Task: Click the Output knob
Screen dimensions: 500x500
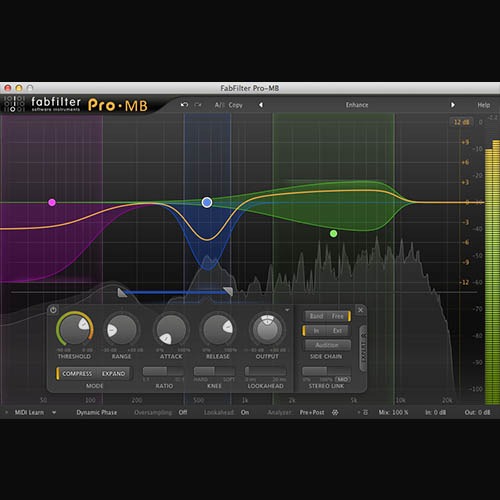Action: (267, 330)
